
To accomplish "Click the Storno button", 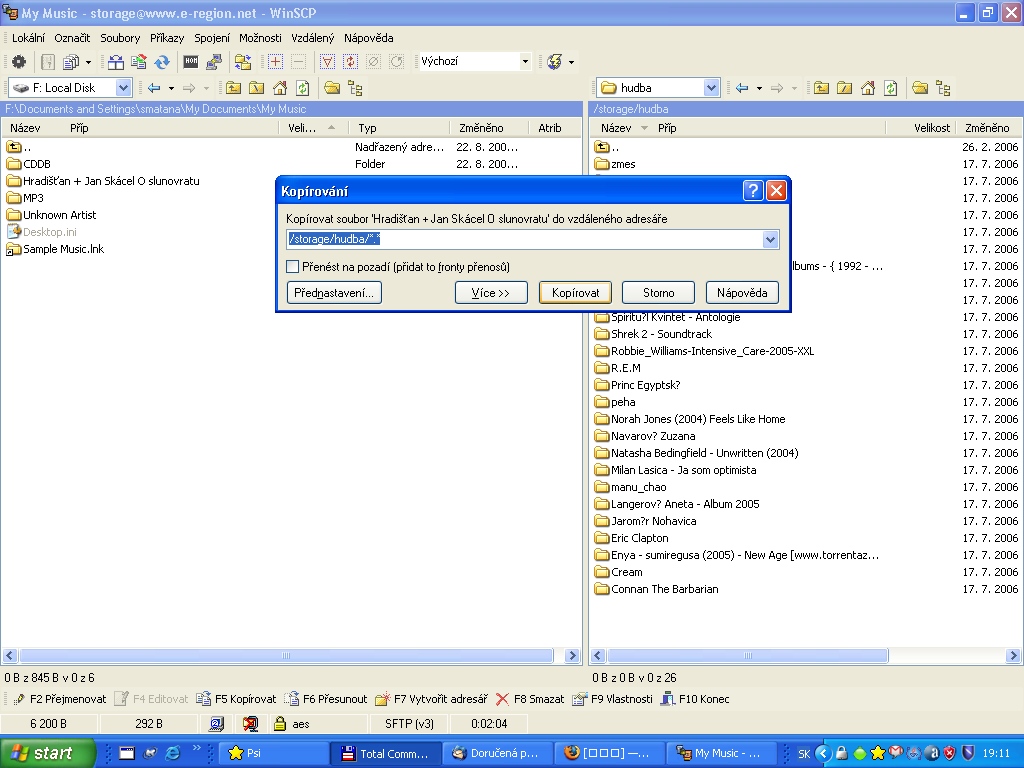I will coord(658,293).
